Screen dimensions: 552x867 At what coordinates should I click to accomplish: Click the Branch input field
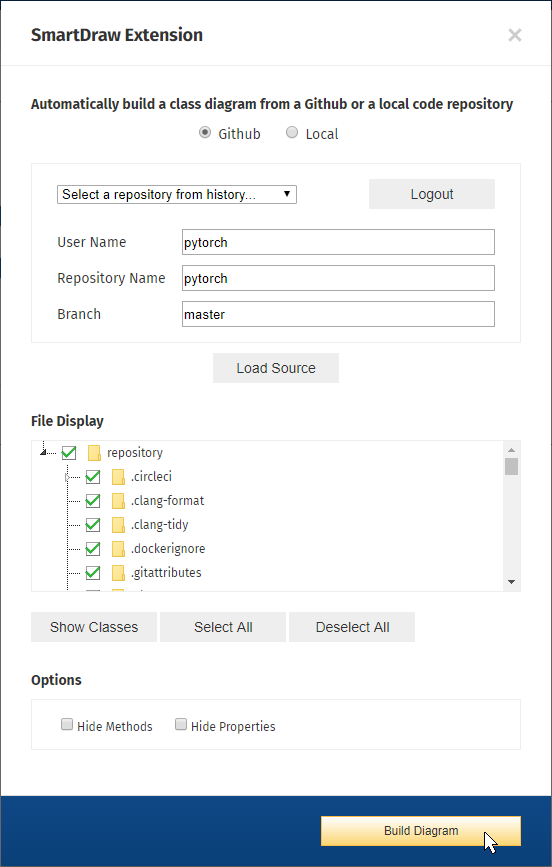[339, 315]
